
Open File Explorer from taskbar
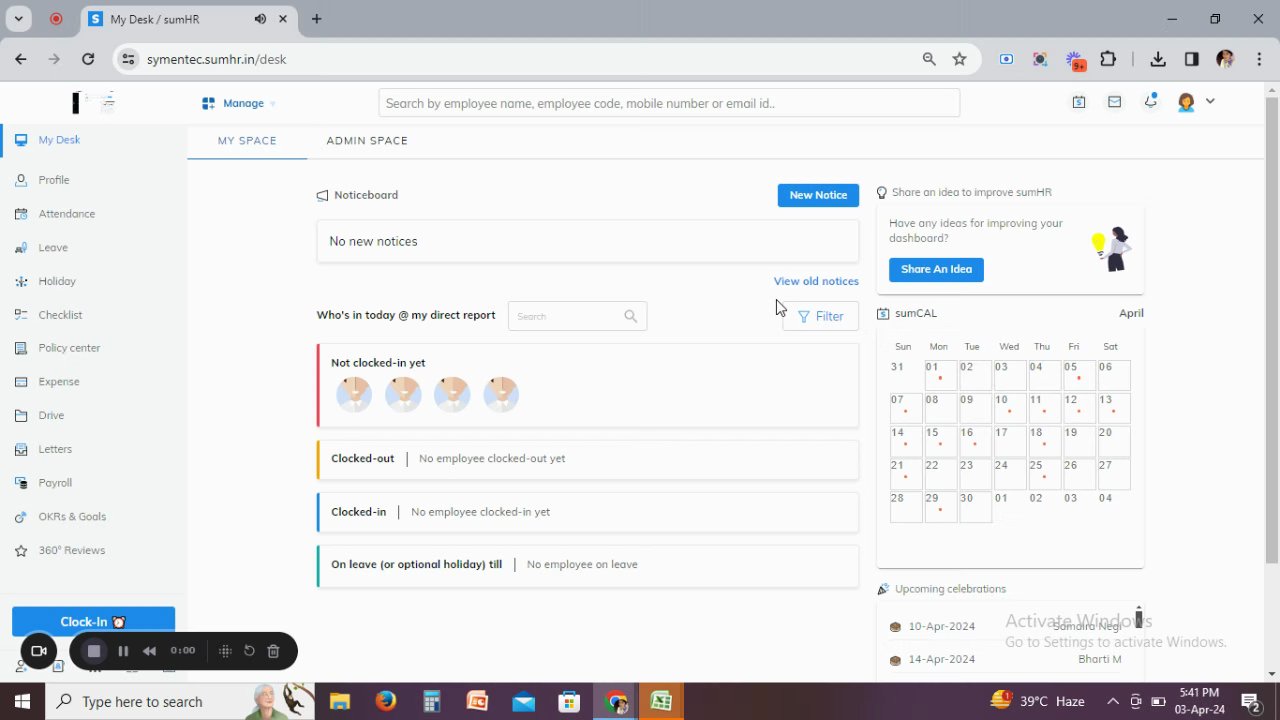(x=340, y=702)
